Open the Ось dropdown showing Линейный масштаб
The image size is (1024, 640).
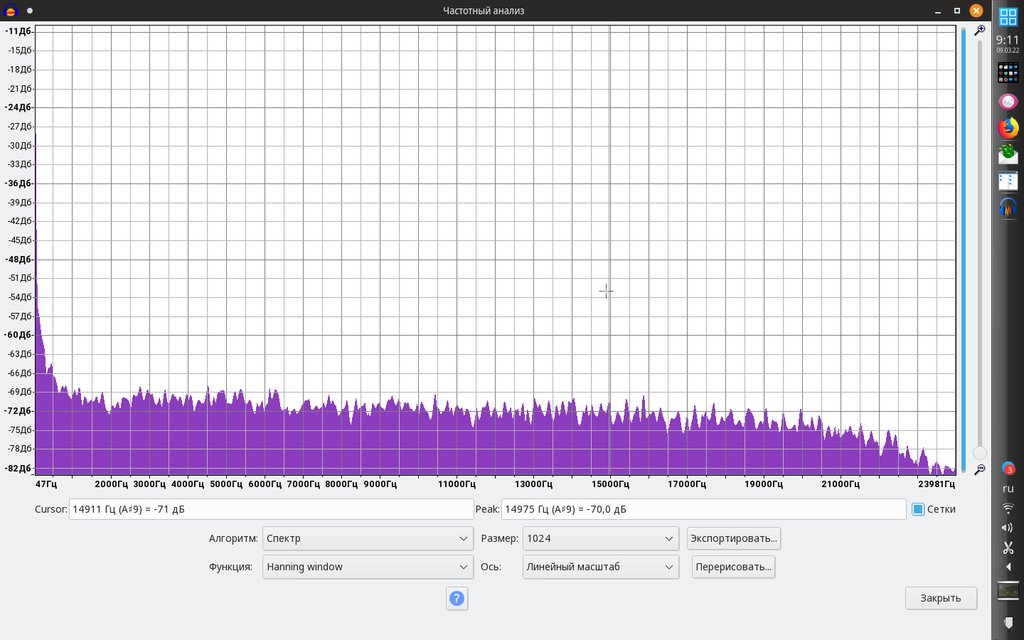pos(601,567)
